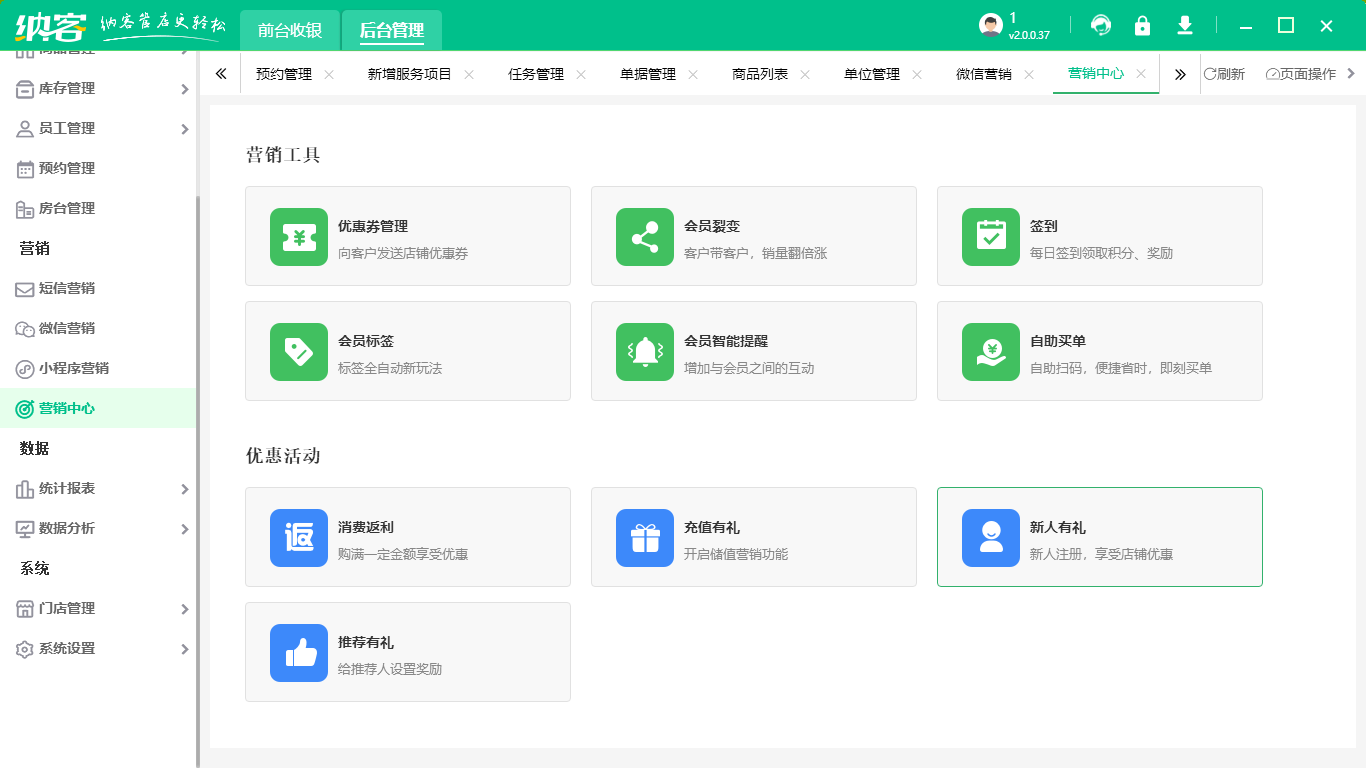
Task: Click the data analysis (数据分析) monitor icon
Action: click(25, 529)
